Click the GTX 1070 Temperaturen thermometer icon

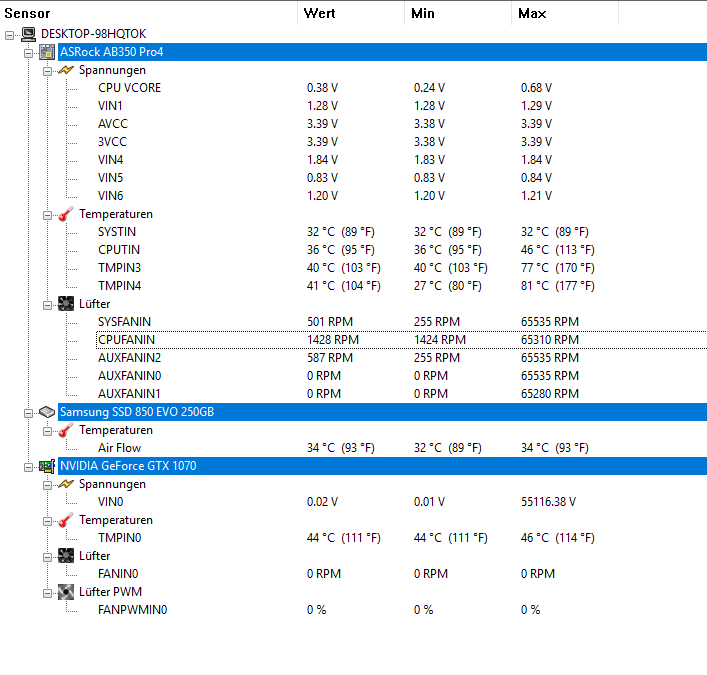point(66,520)
